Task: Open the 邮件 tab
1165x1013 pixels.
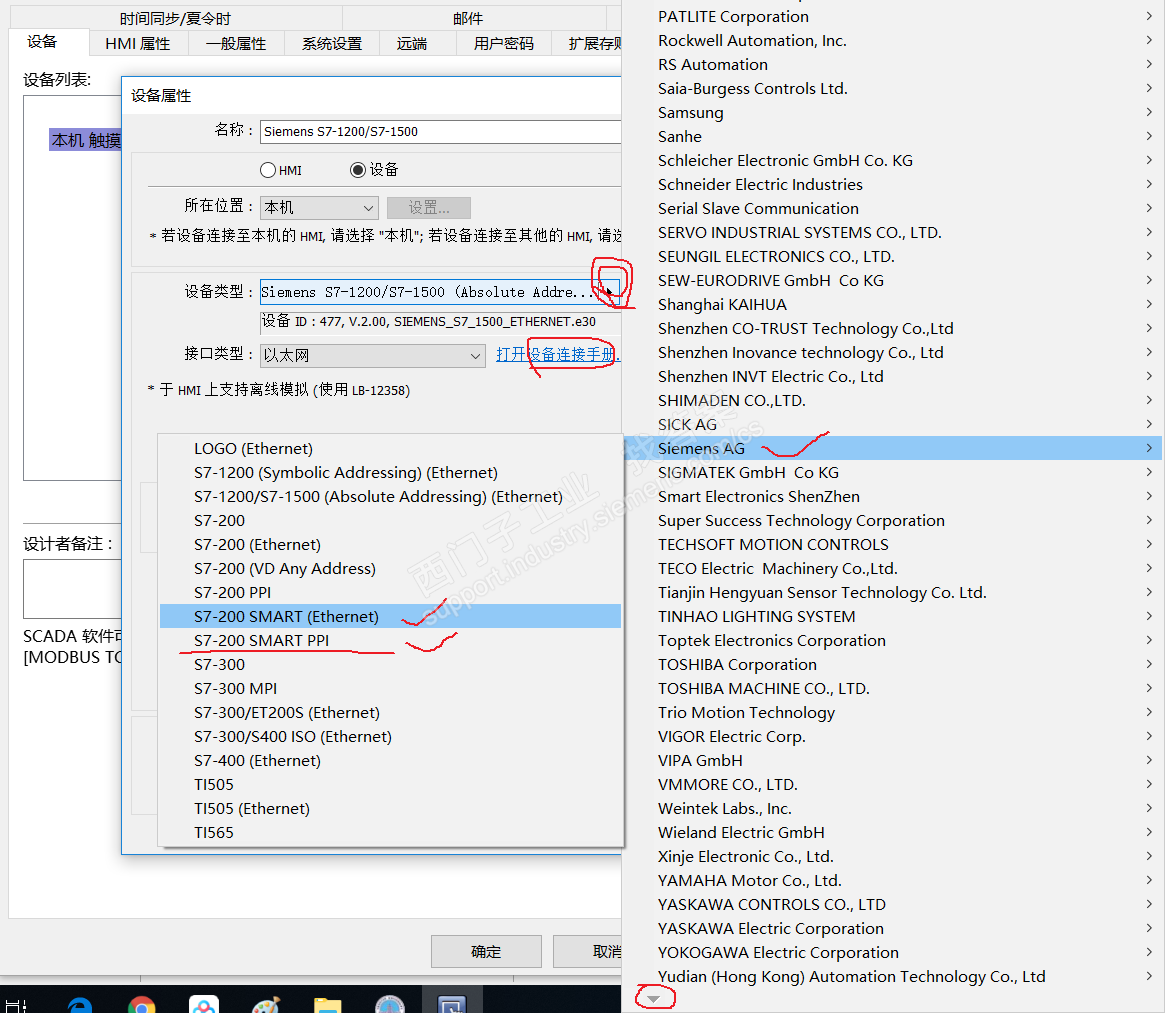Action: click(467, 19)
